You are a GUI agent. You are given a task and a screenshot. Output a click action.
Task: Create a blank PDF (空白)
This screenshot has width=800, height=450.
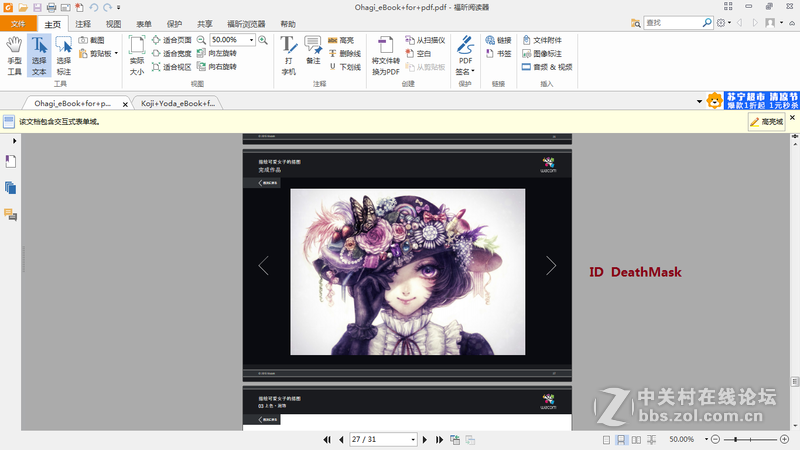(418, 53)
